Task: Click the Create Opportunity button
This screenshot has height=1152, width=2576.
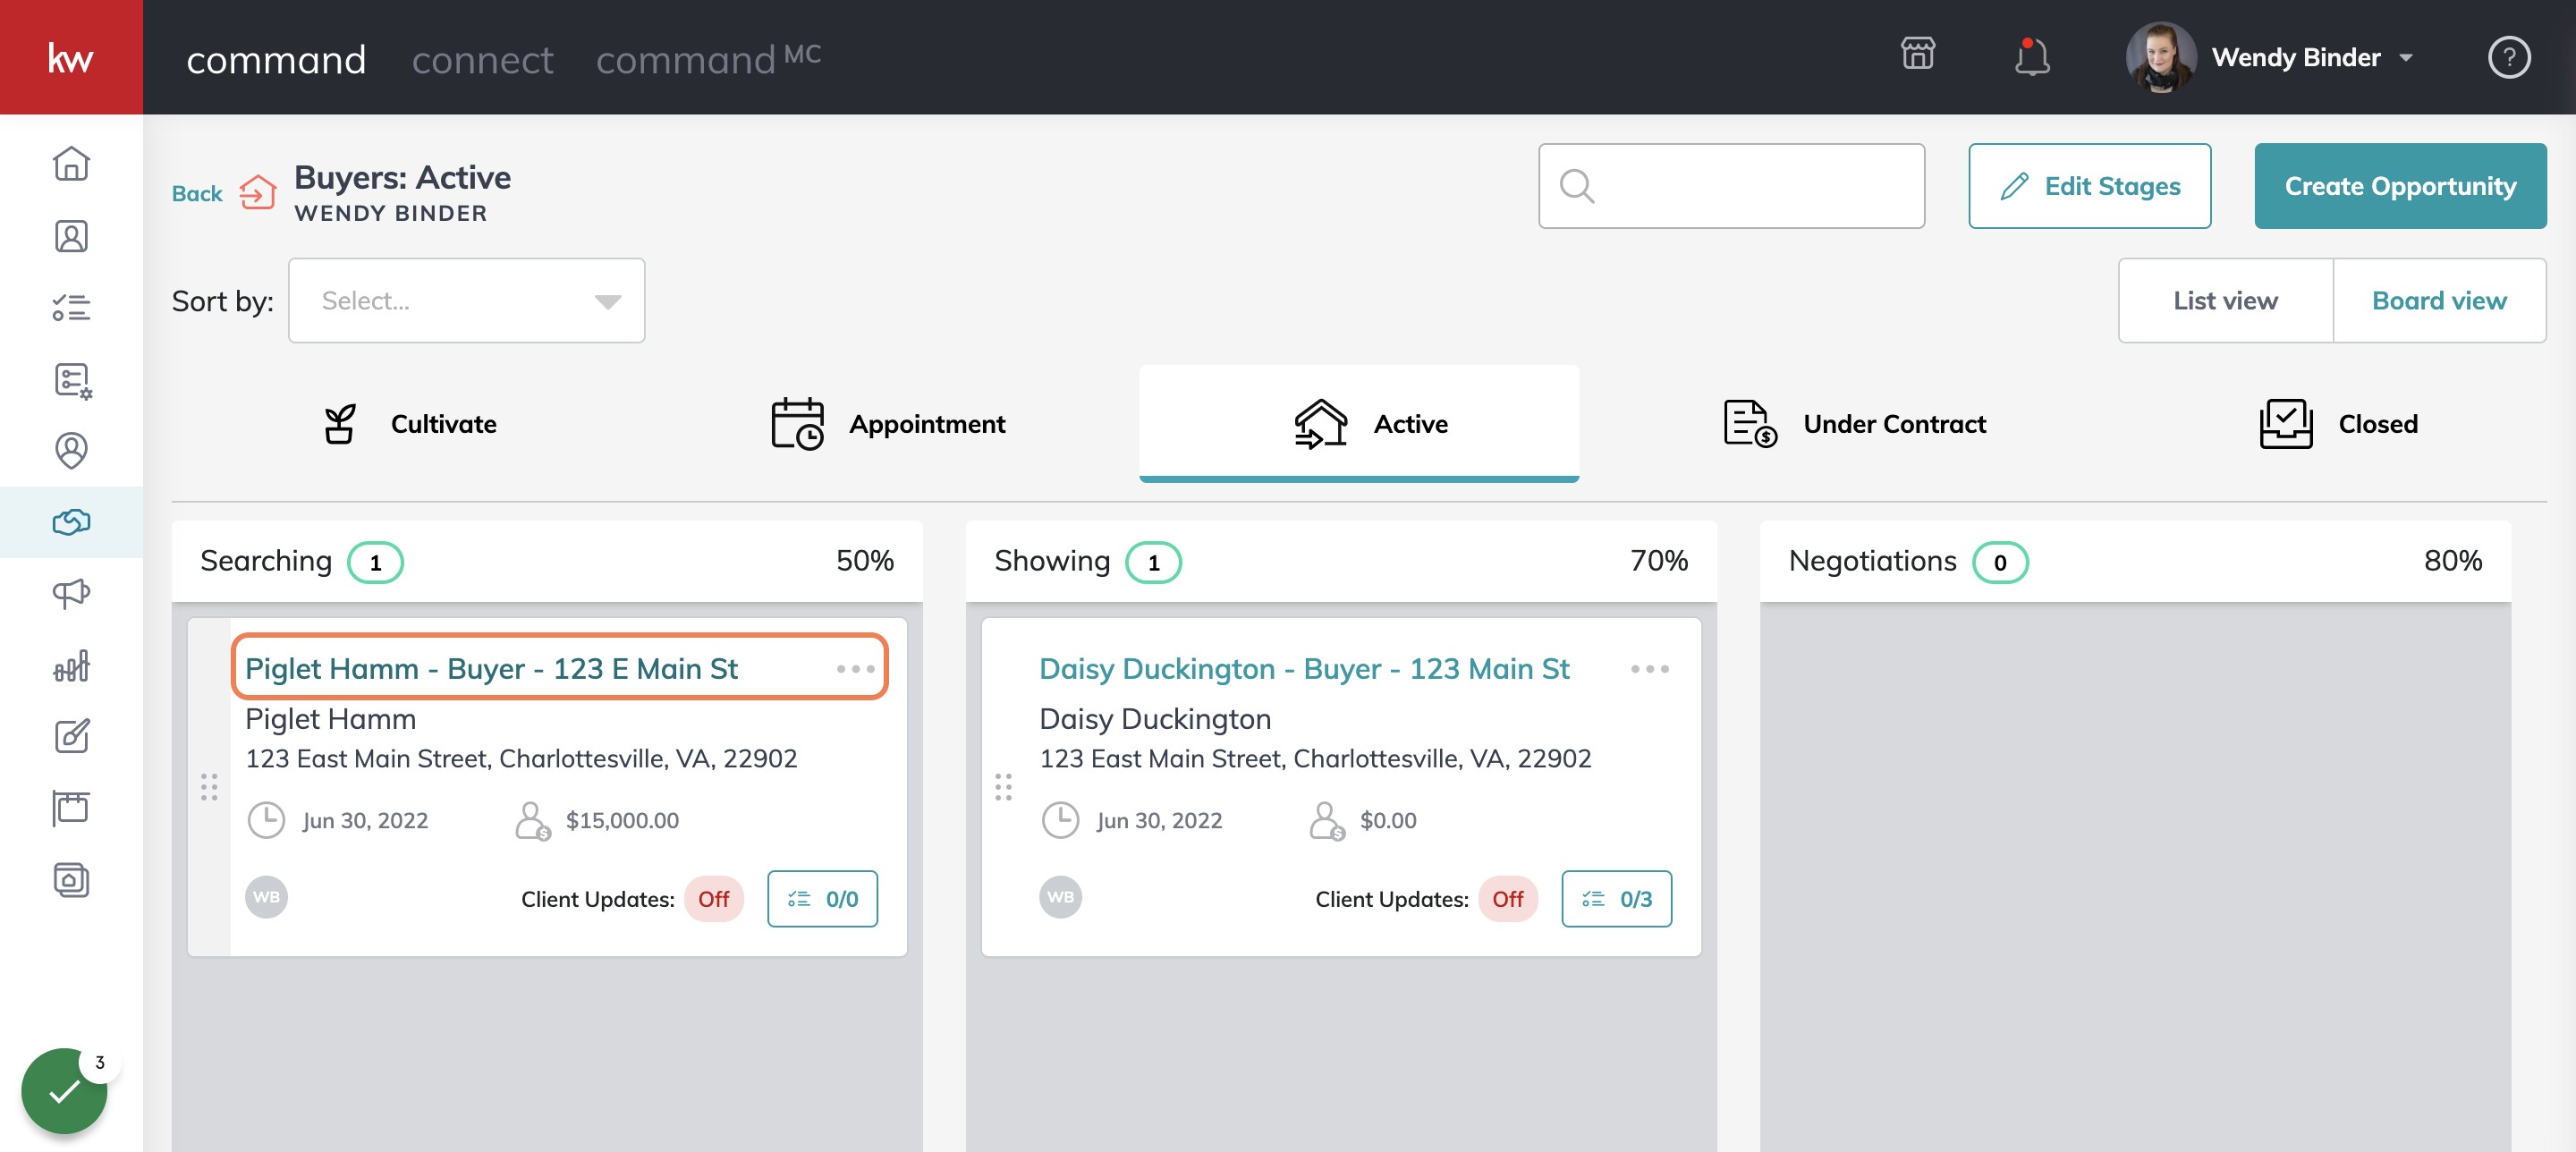Action: (x=2400, y=186)
